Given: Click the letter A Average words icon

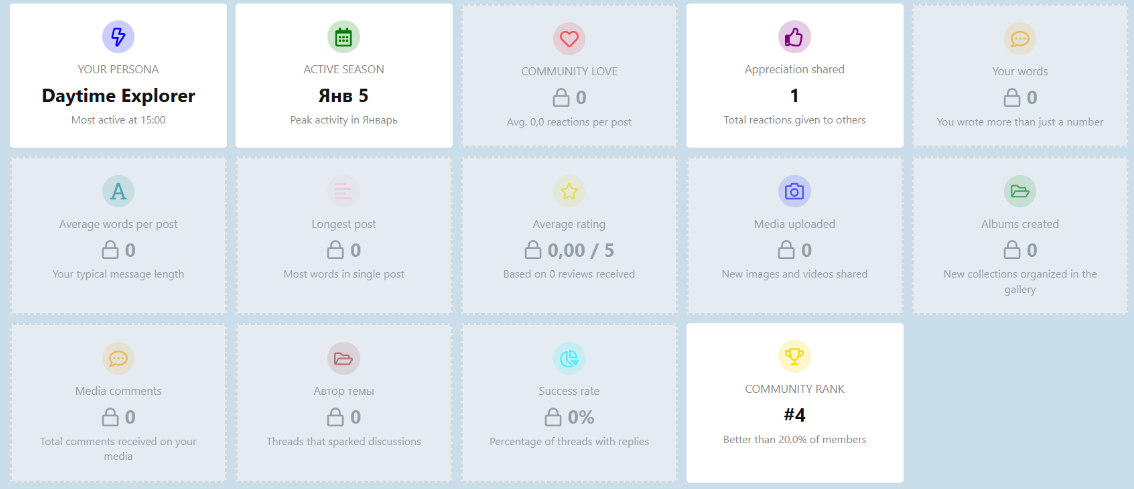Looking at the screenshot, I should pos(118,191).
